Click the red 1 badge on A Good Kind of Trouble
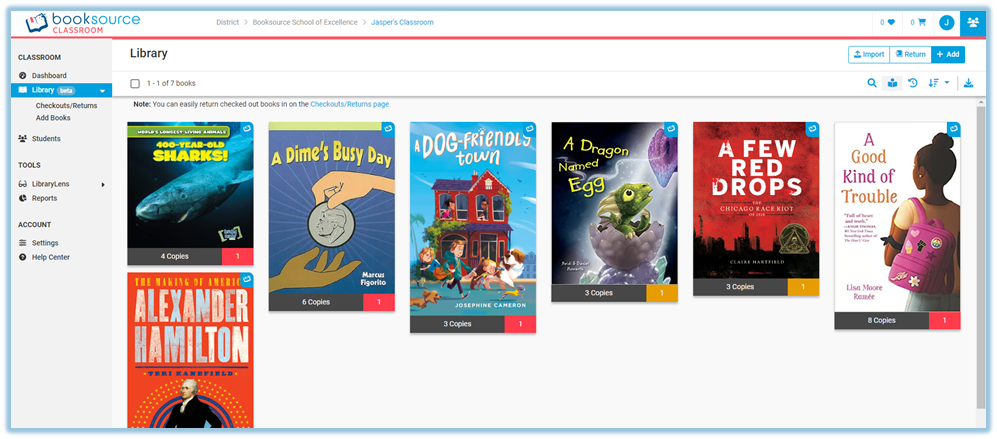 tap(945, 321)
